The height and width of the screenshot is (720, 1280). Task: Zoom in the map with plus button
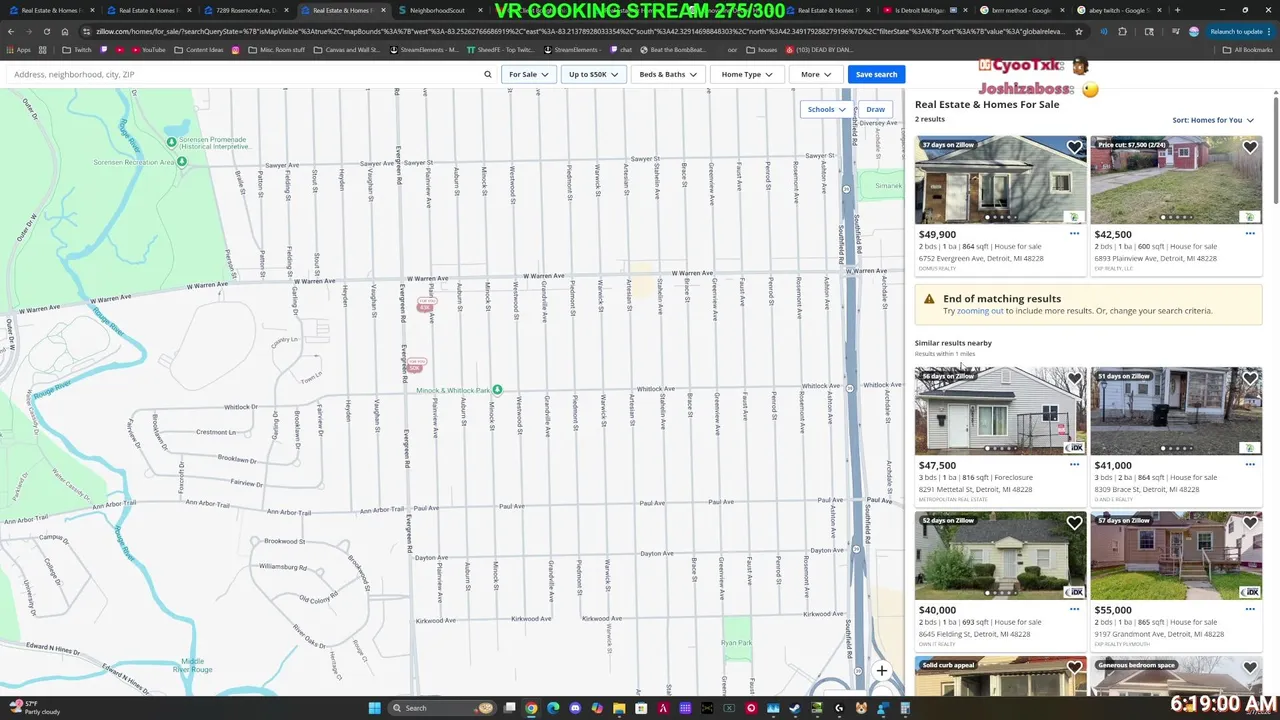882,671
